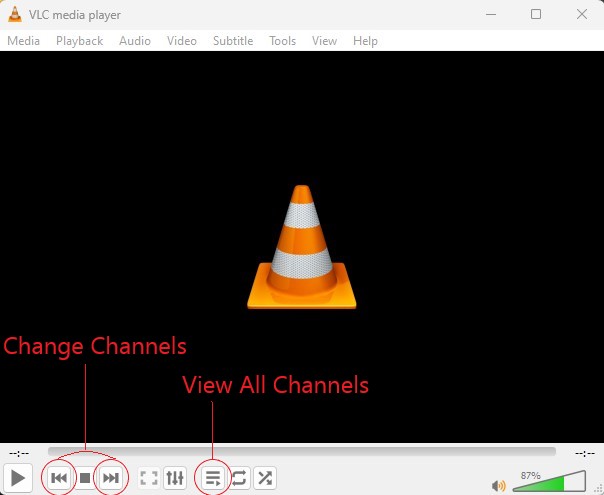Show extended settings and effects
Viewport: 604px width, 495px height.
(x=175, y=478)
